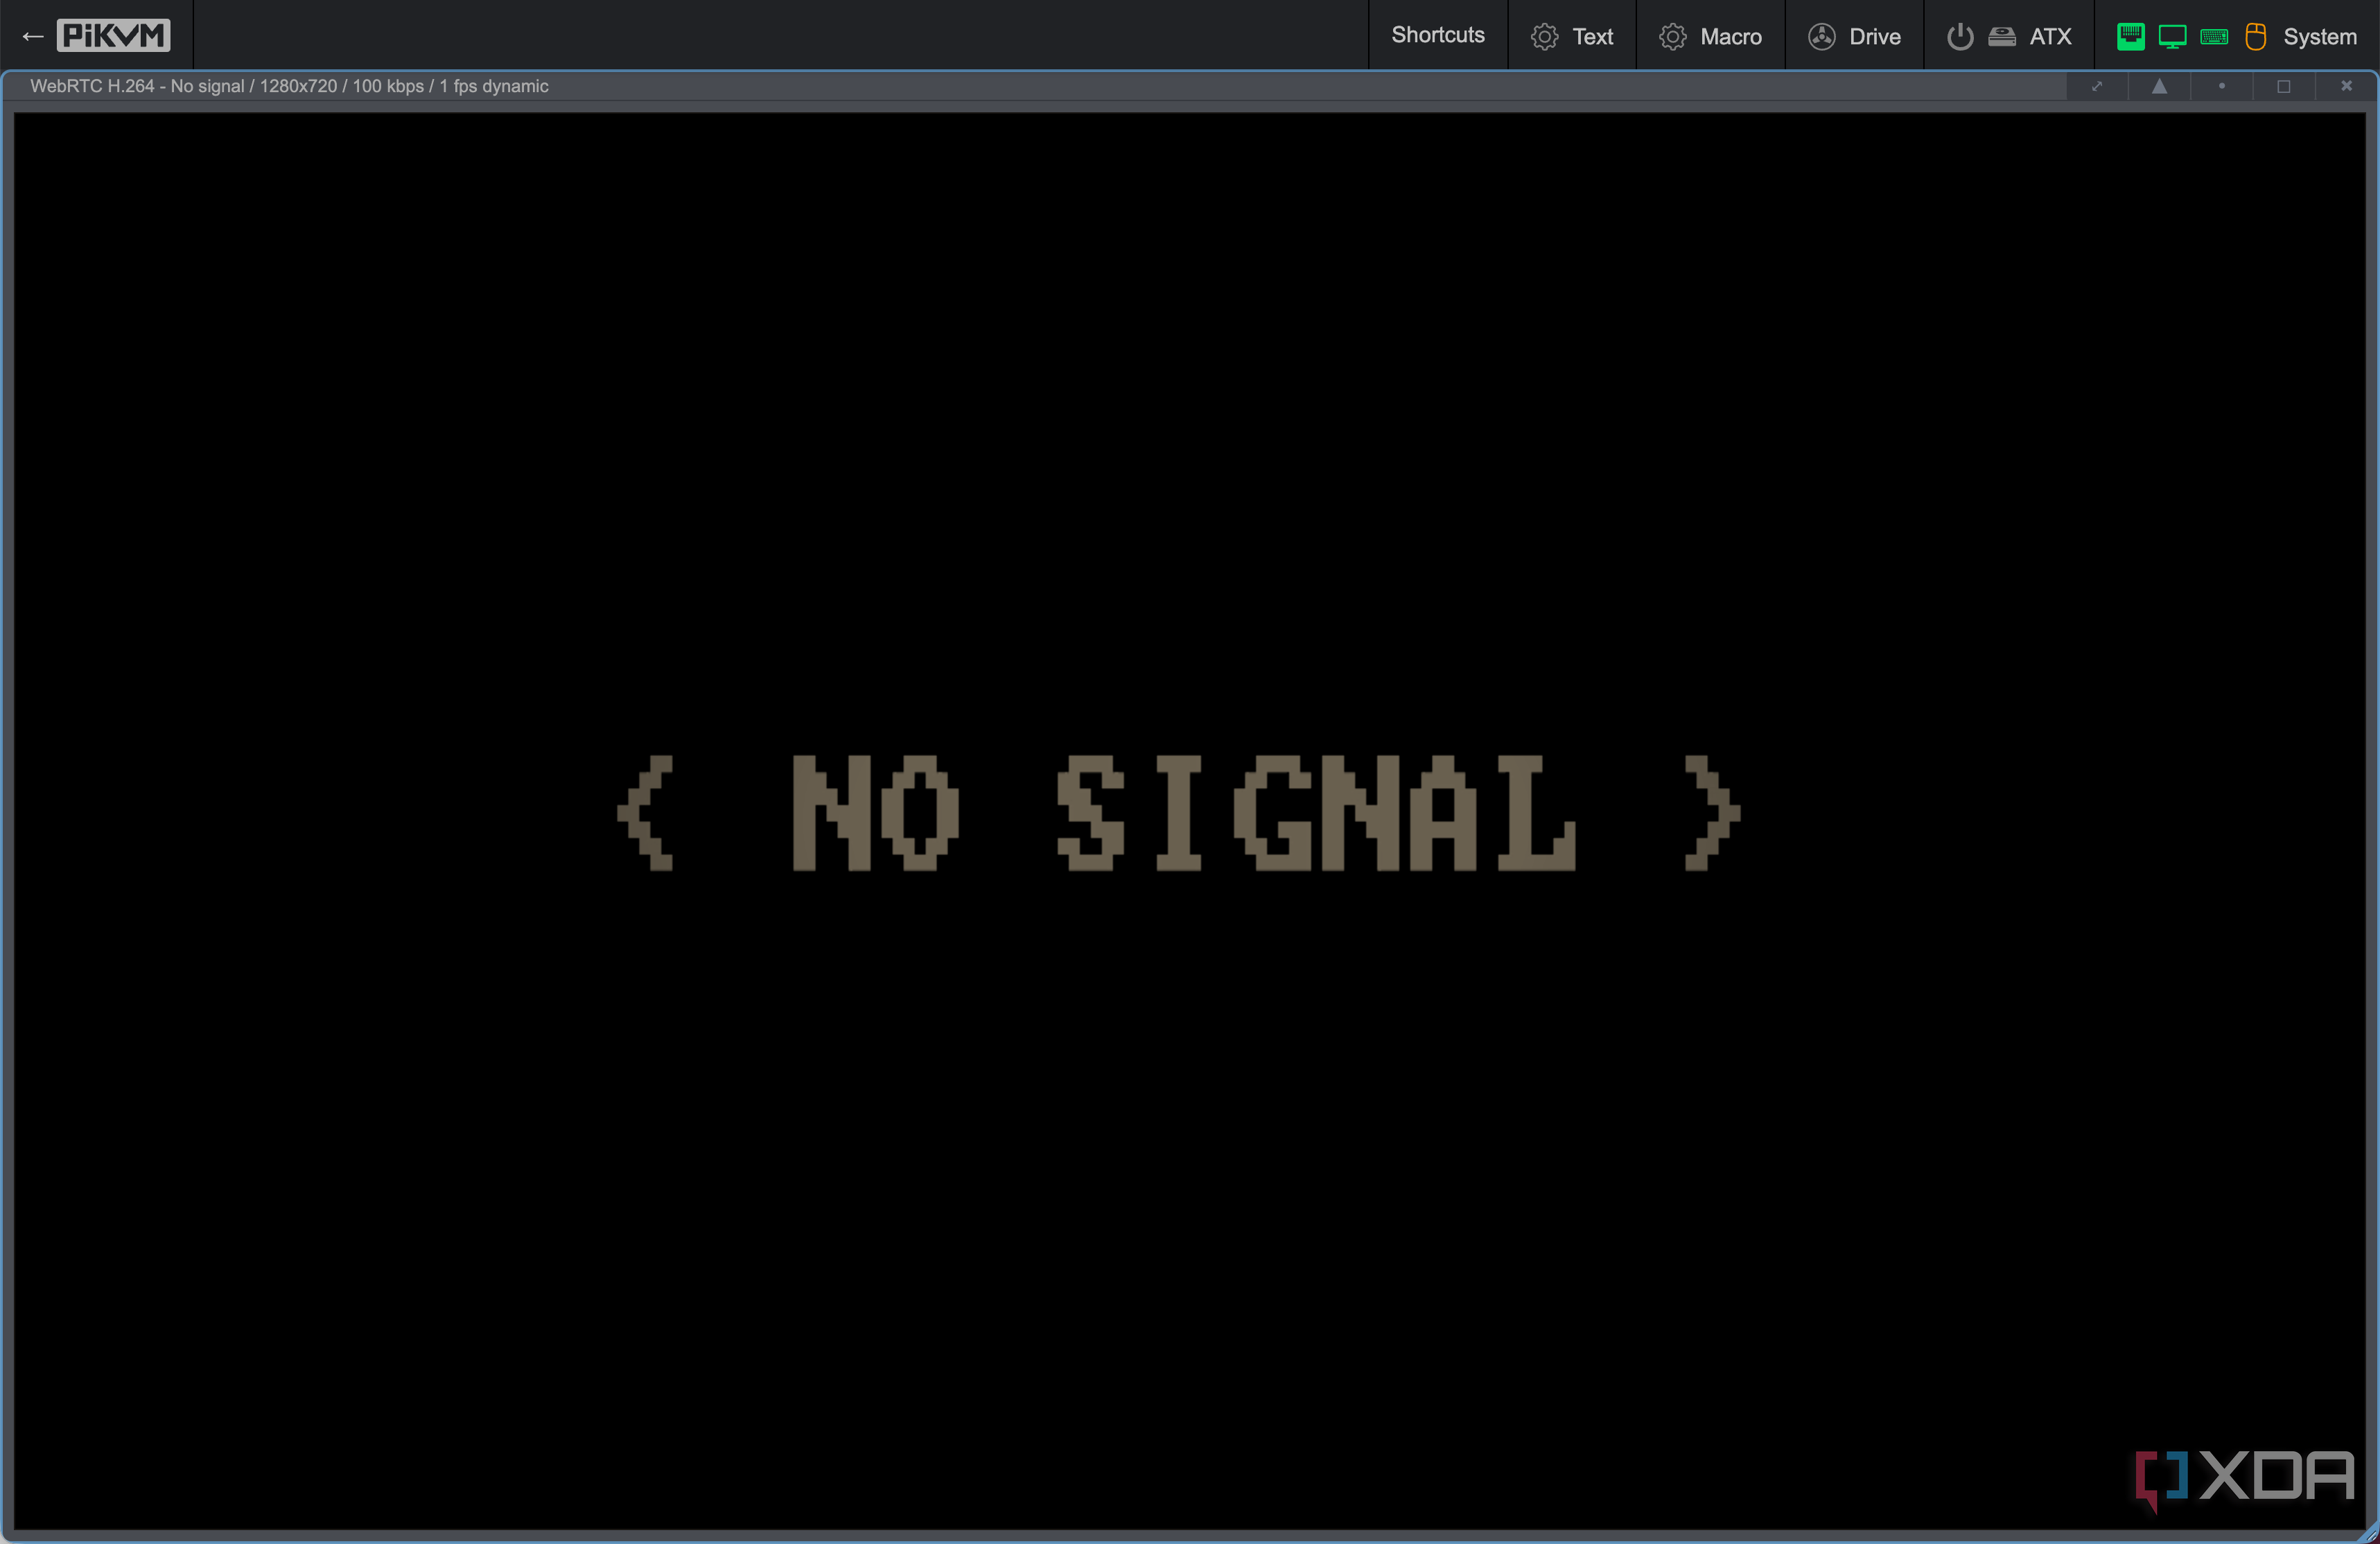Click the NO SIGNAL video stream area
Screen dimensions: 2380x1544
click(x=1190, y=820)
